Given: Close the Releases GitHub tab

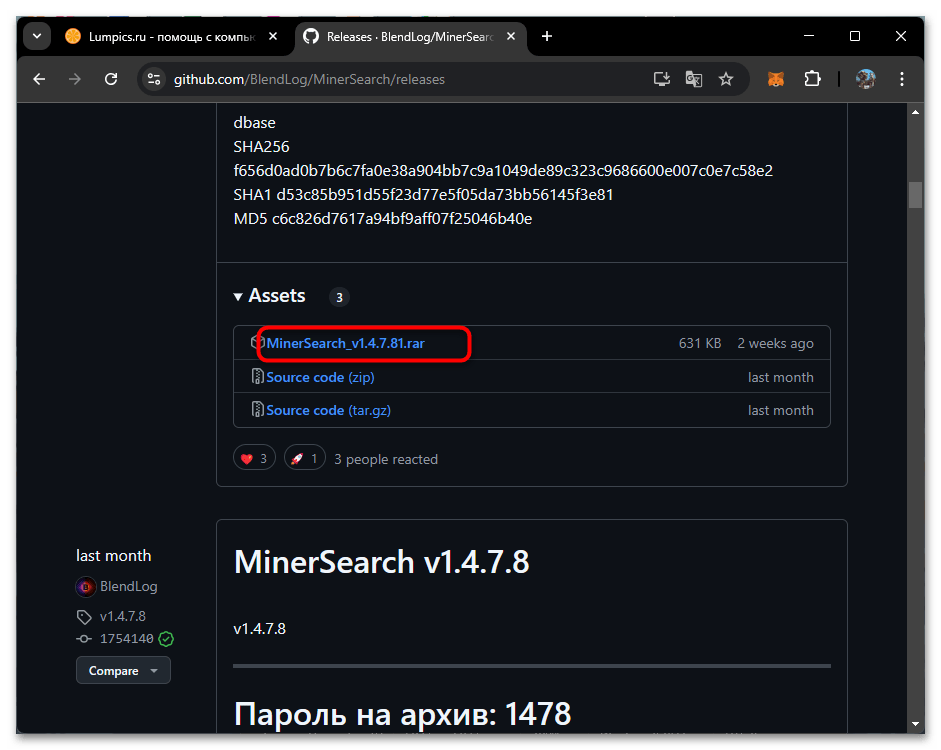Looking at the screenshot, I should pos(511,37).
